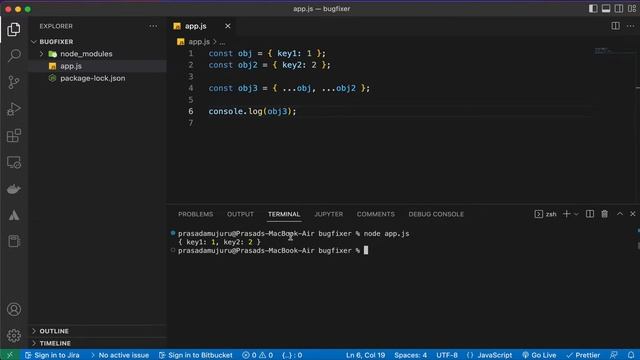Switch to the DEBUG CONSOLE tab

click(436, 214)
